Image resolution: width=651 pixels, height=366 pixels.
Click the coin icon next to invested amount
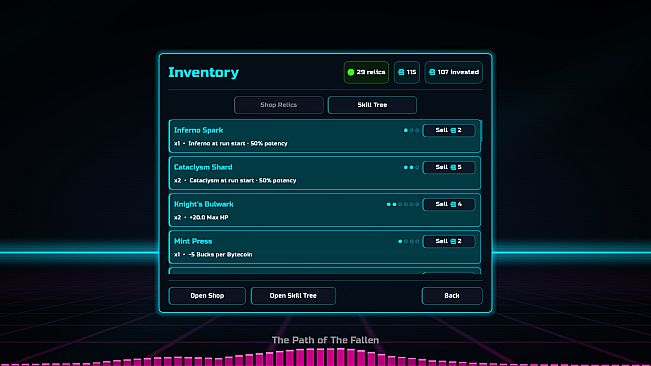(x=432, y=72)
